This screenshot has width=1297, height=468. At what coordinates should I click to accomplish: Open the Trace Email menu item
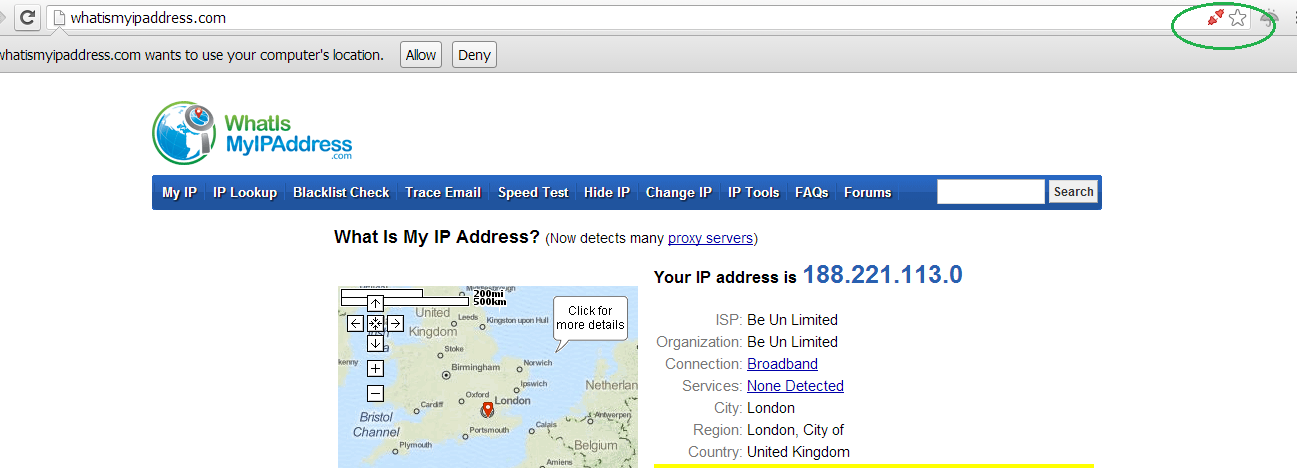(x=443, y=192)
